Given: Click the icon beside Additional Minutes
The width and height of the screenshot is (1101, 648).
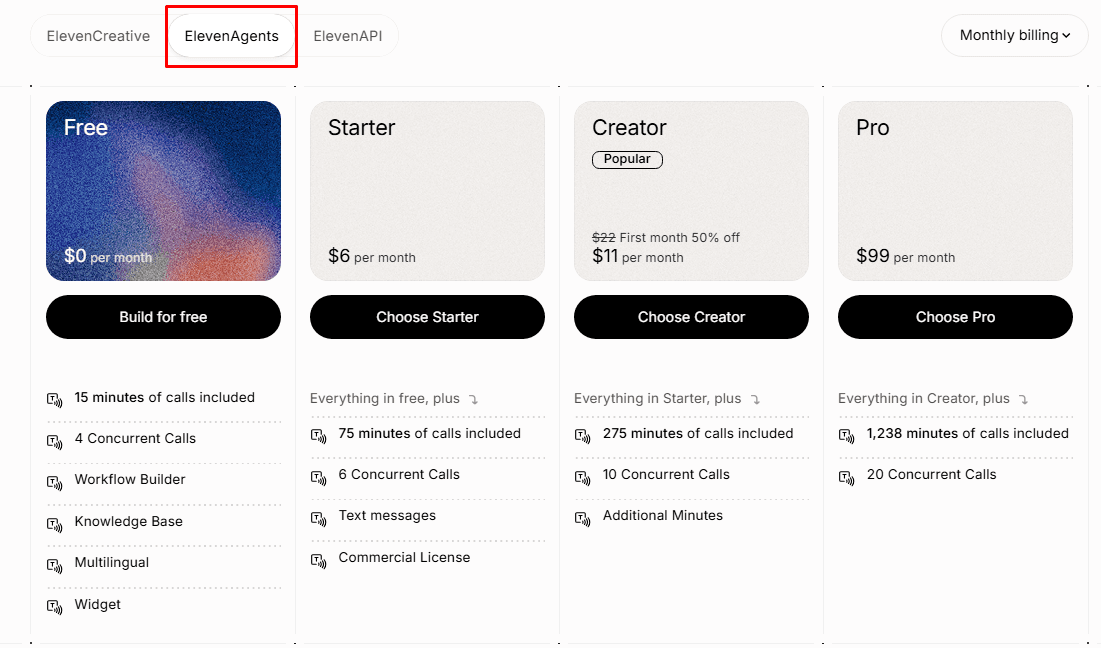Looking at the screenshot, I should pos(583,519).
